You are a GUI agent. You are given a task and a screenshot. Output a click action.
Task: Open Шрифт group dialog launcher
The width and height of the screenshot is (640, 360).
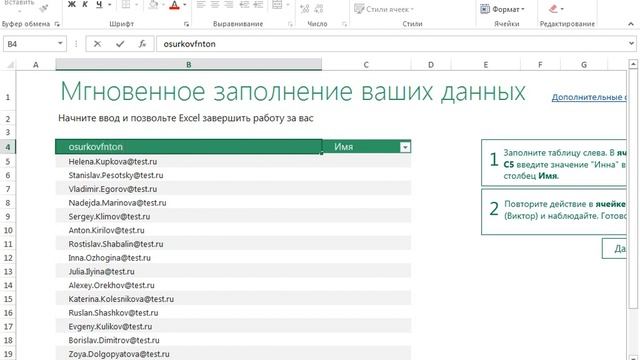(187, 24)
